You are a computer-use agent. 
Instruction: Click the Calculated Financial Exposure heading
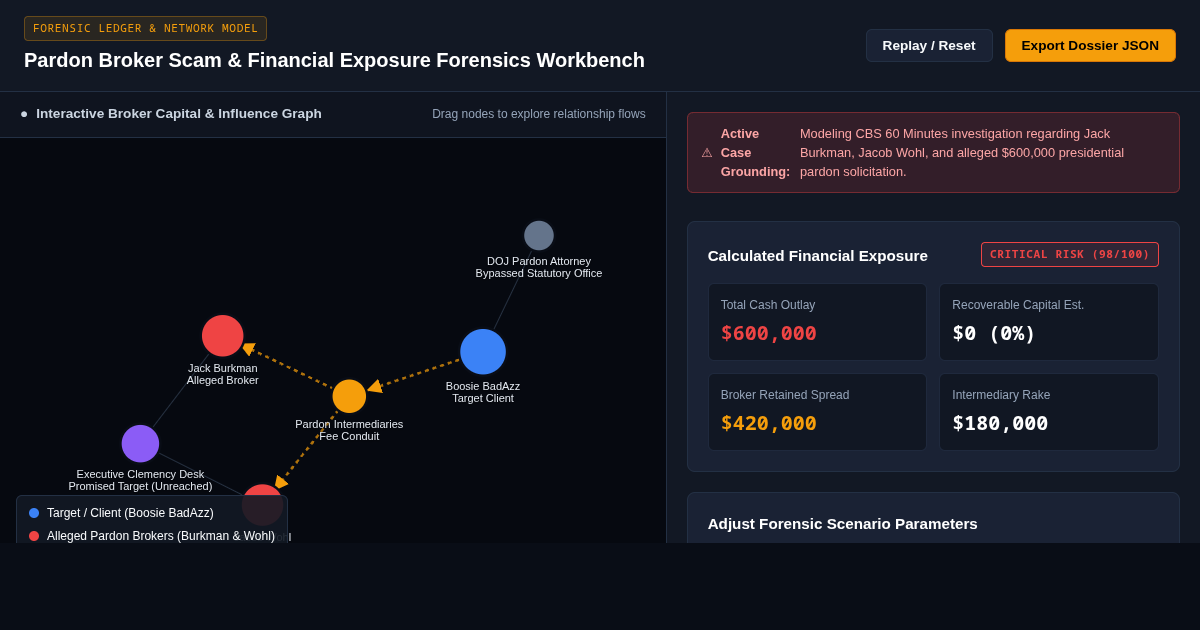(818, 256)
